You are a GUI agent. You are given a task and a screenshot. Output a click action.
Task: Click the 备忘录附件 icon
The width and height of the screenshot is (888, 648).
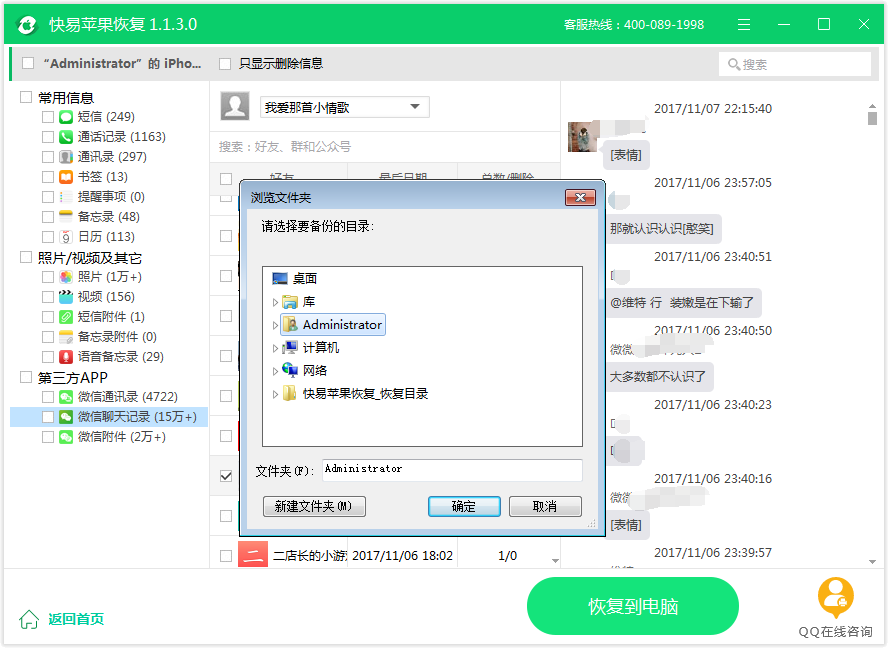tap(66, 337)
